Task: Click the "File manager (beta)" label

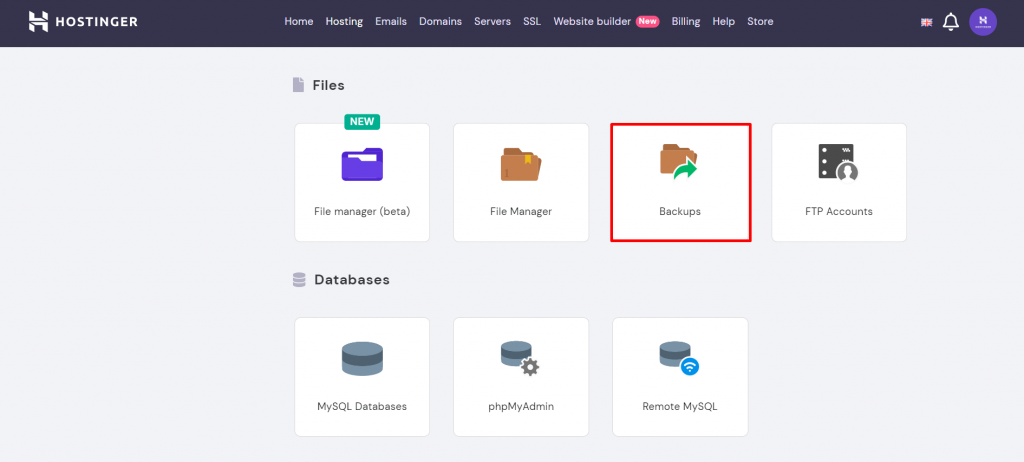Action: coord(362,212)
